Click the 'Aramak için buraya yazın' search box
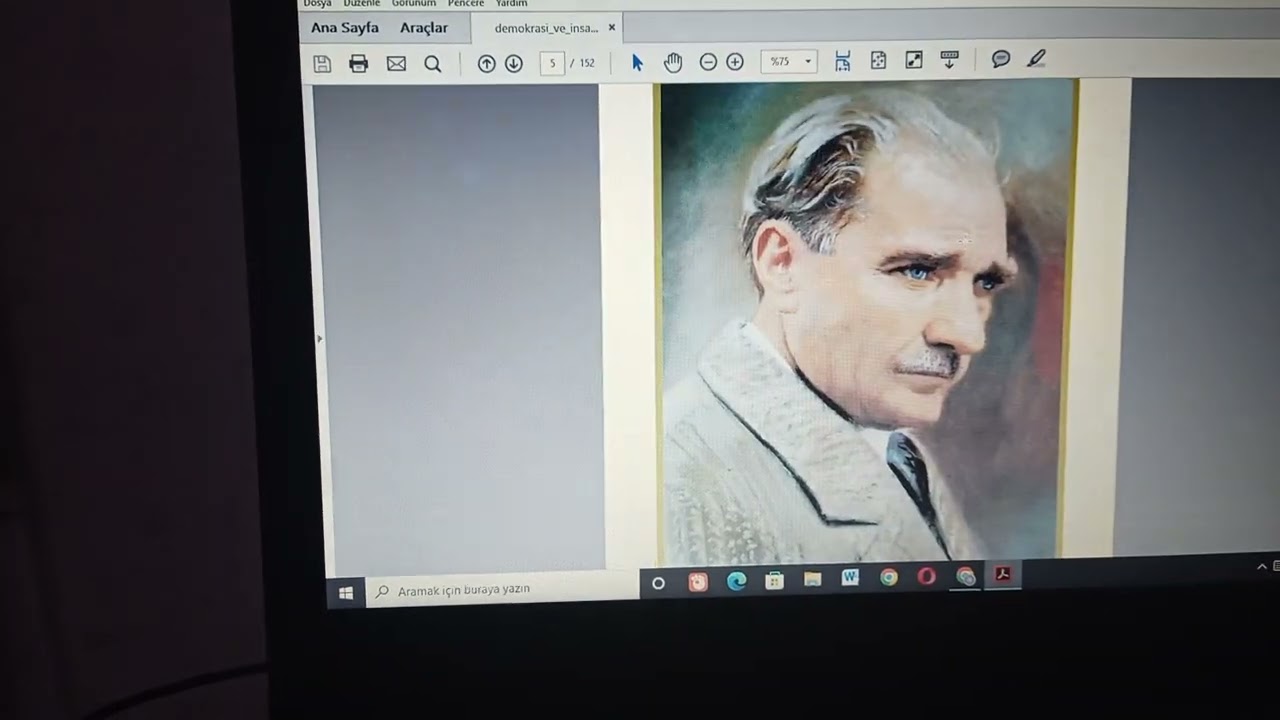This screenshot has height=720, width=1280. [502, 590]
